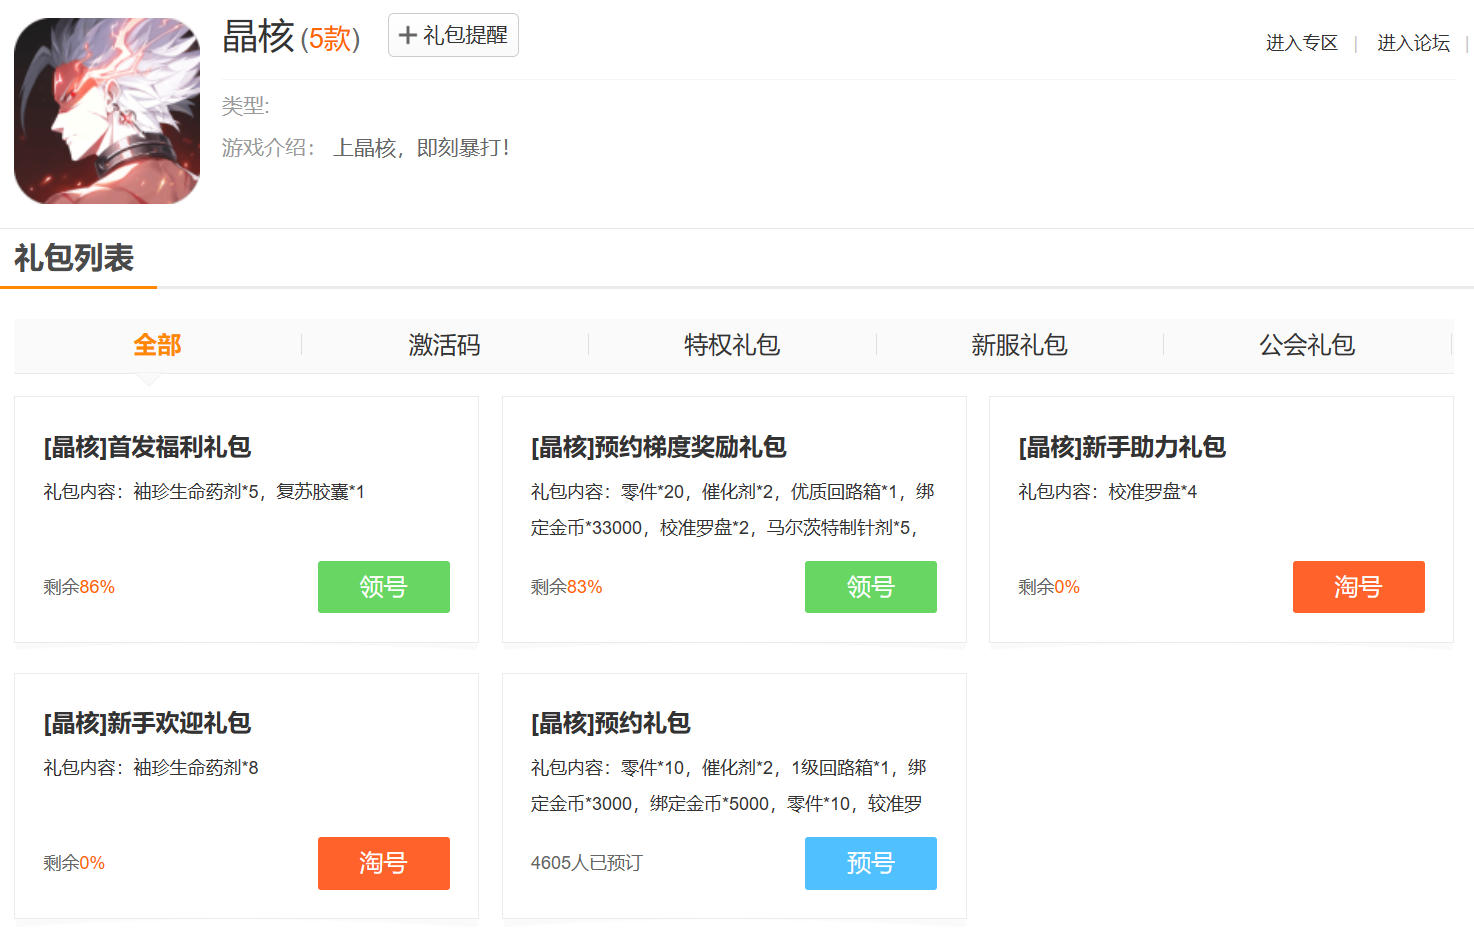Open the [晶核]首发福利礼包 title
This screenshot has width=1474, height=941.
click(x=147, y=447)
